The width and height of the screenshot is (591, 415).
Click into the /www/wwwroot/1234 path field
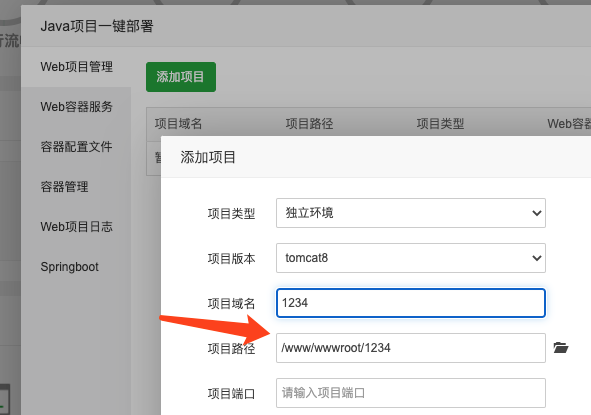pyautogui.click(x=411, y=348)
